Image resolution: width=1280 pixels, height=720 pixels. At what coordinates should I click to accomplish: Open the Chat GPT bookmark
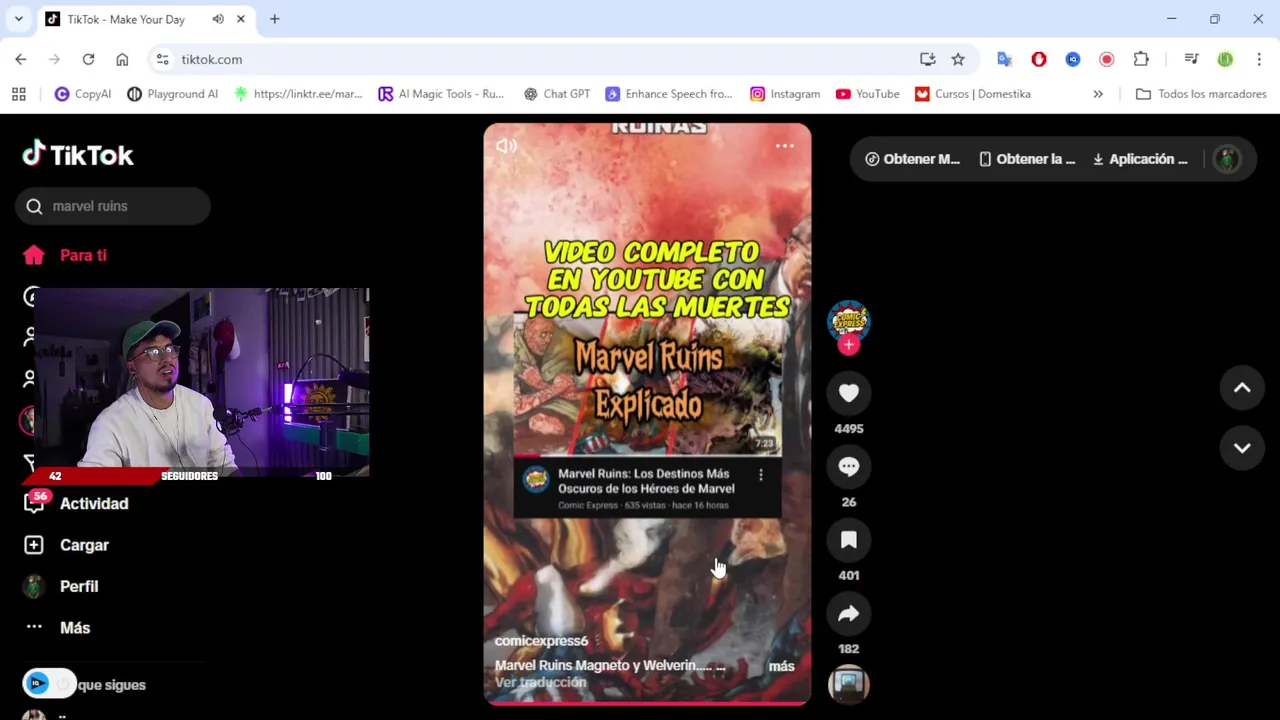pos(557,94)
